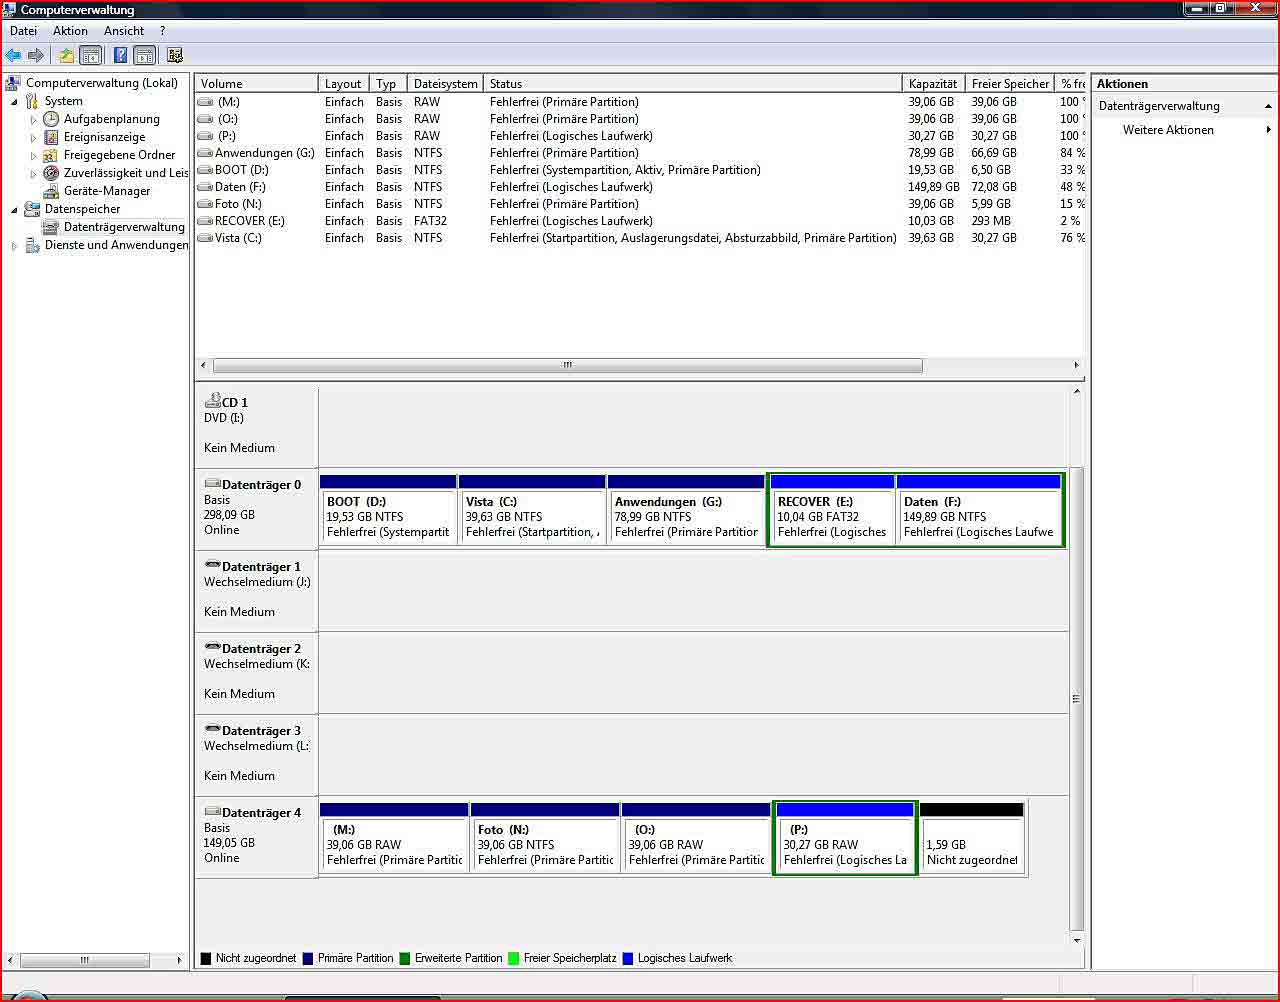Click drive icon of Anwendungen (G:) row

coord(205,153)
